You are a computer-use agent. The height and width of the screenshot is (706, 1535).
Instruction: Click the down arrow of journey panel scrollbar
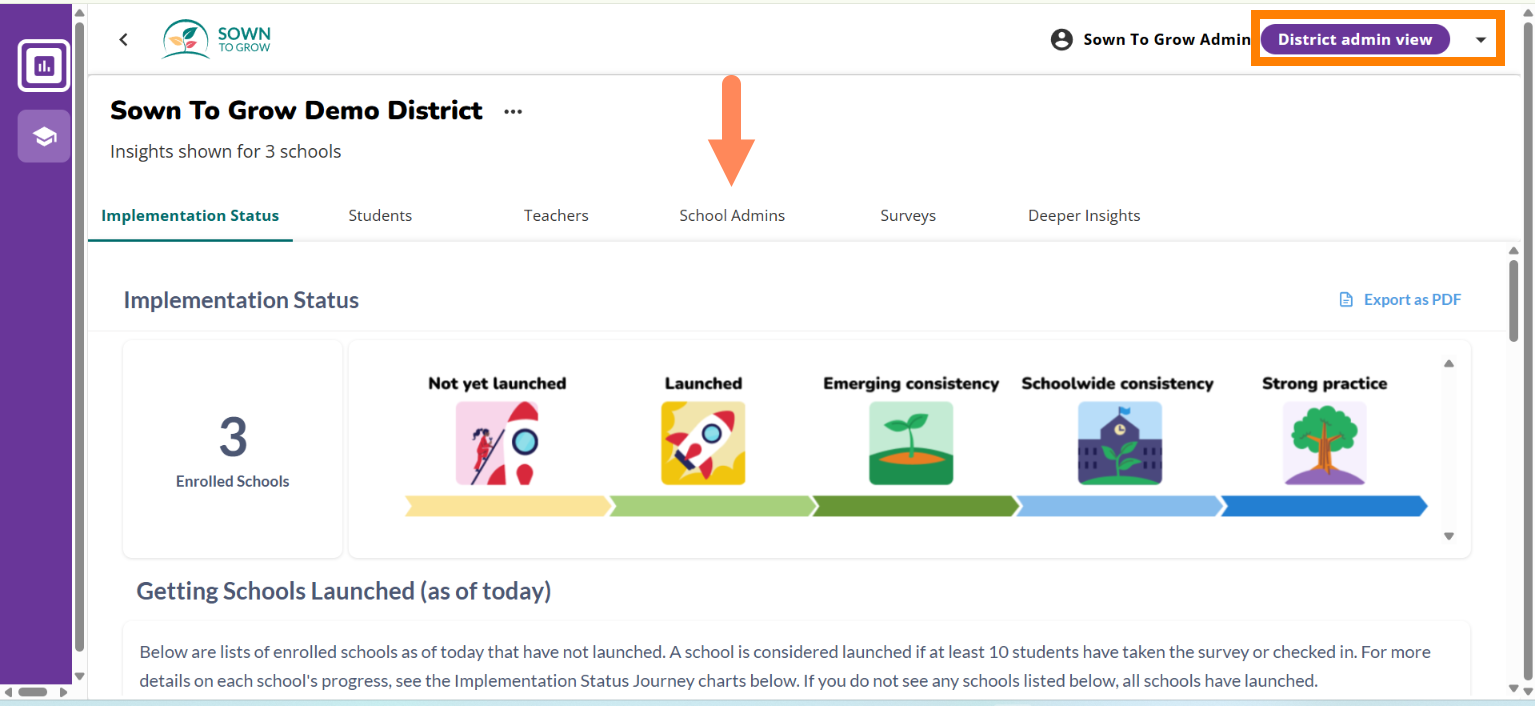point(1449,536)
